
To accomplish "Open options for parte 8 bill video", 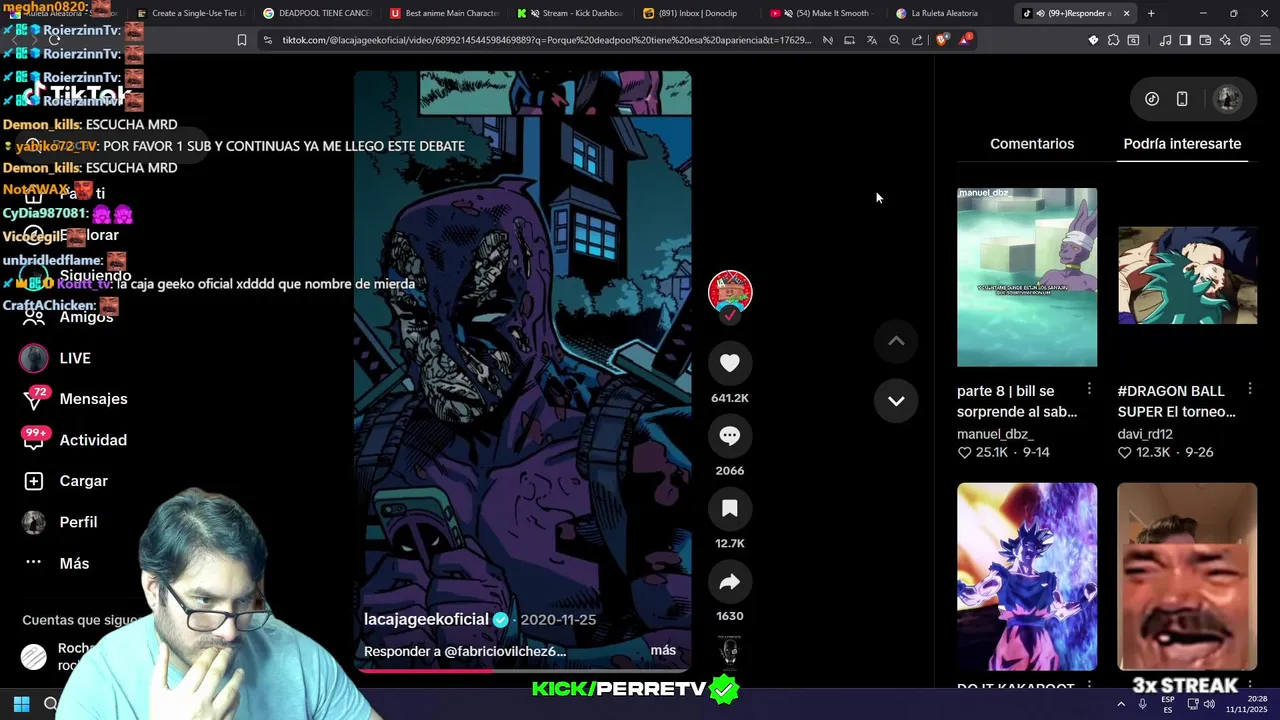I will tap(1089, 389).
